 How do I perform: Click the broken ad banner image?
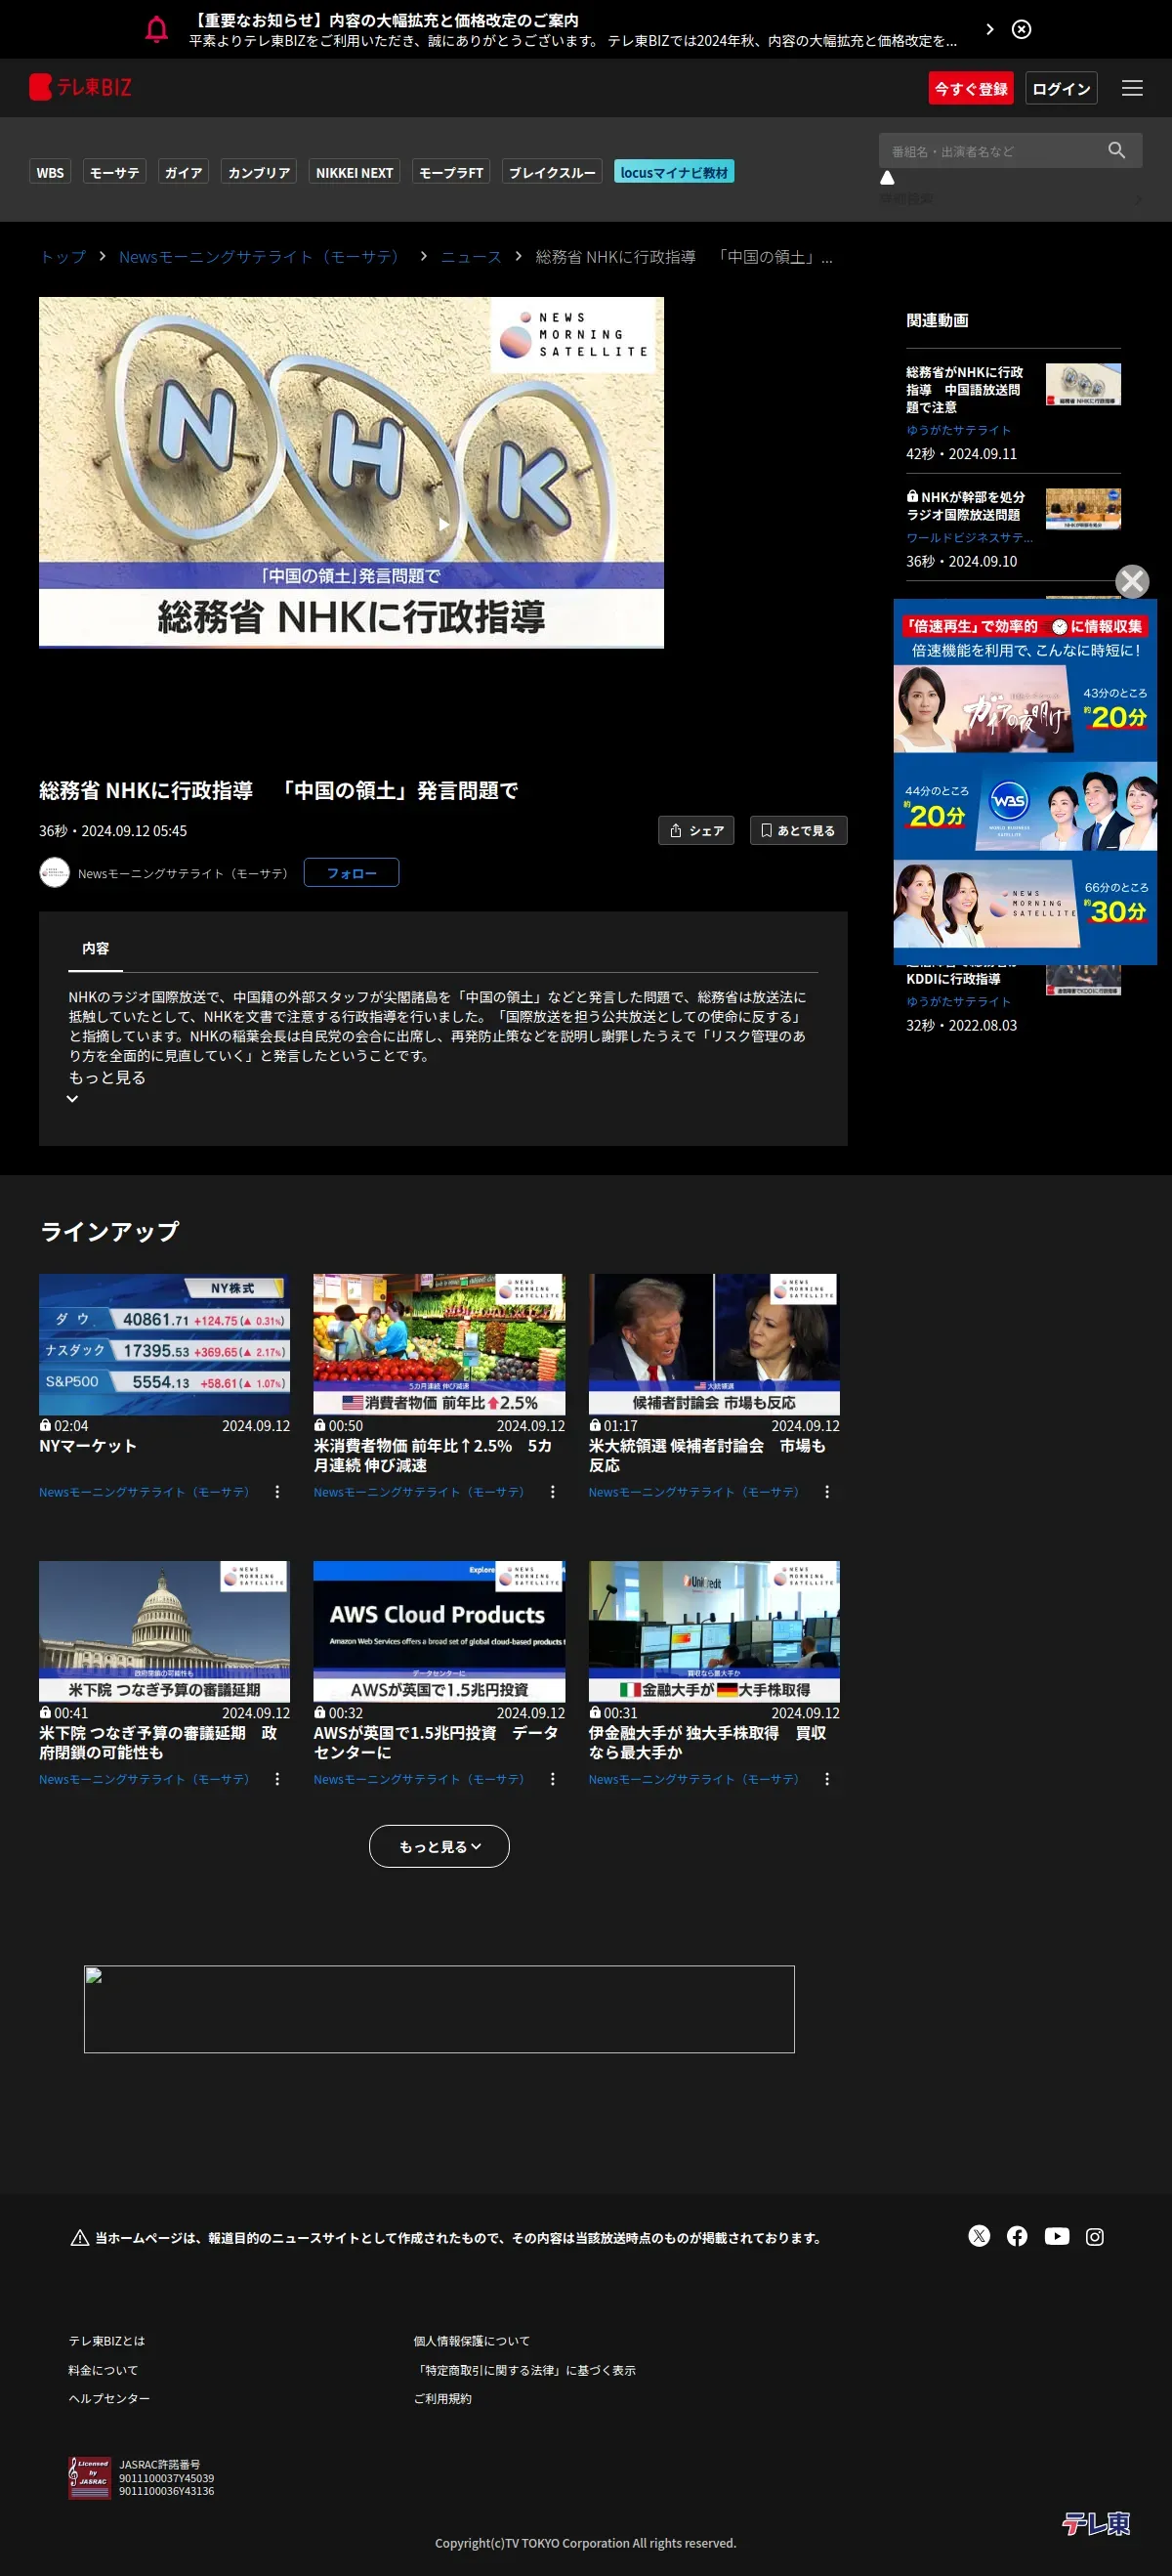pyautogui.click(x=439, y=2009)
